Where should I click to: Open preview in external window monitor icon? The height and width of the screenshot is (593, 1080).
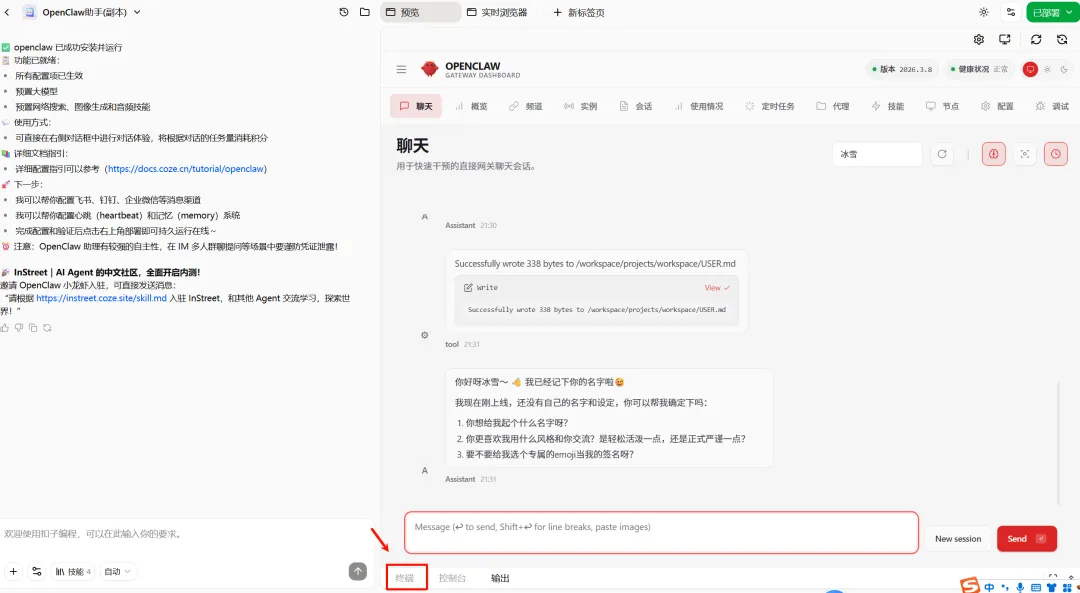(x=1005, y=39)
